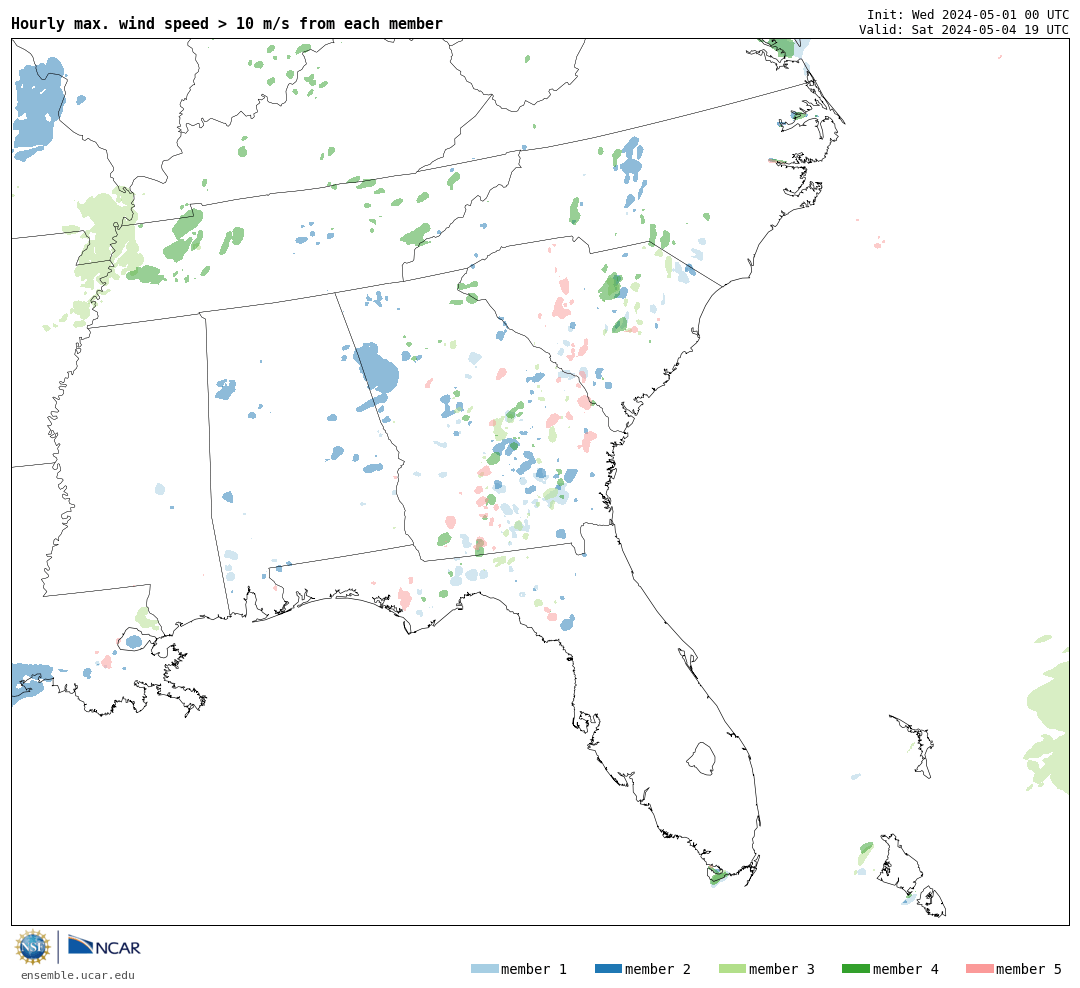Click the member 1 light-blue legend swatch
Screen dimensions: 1080x988
tap(484, 969)
